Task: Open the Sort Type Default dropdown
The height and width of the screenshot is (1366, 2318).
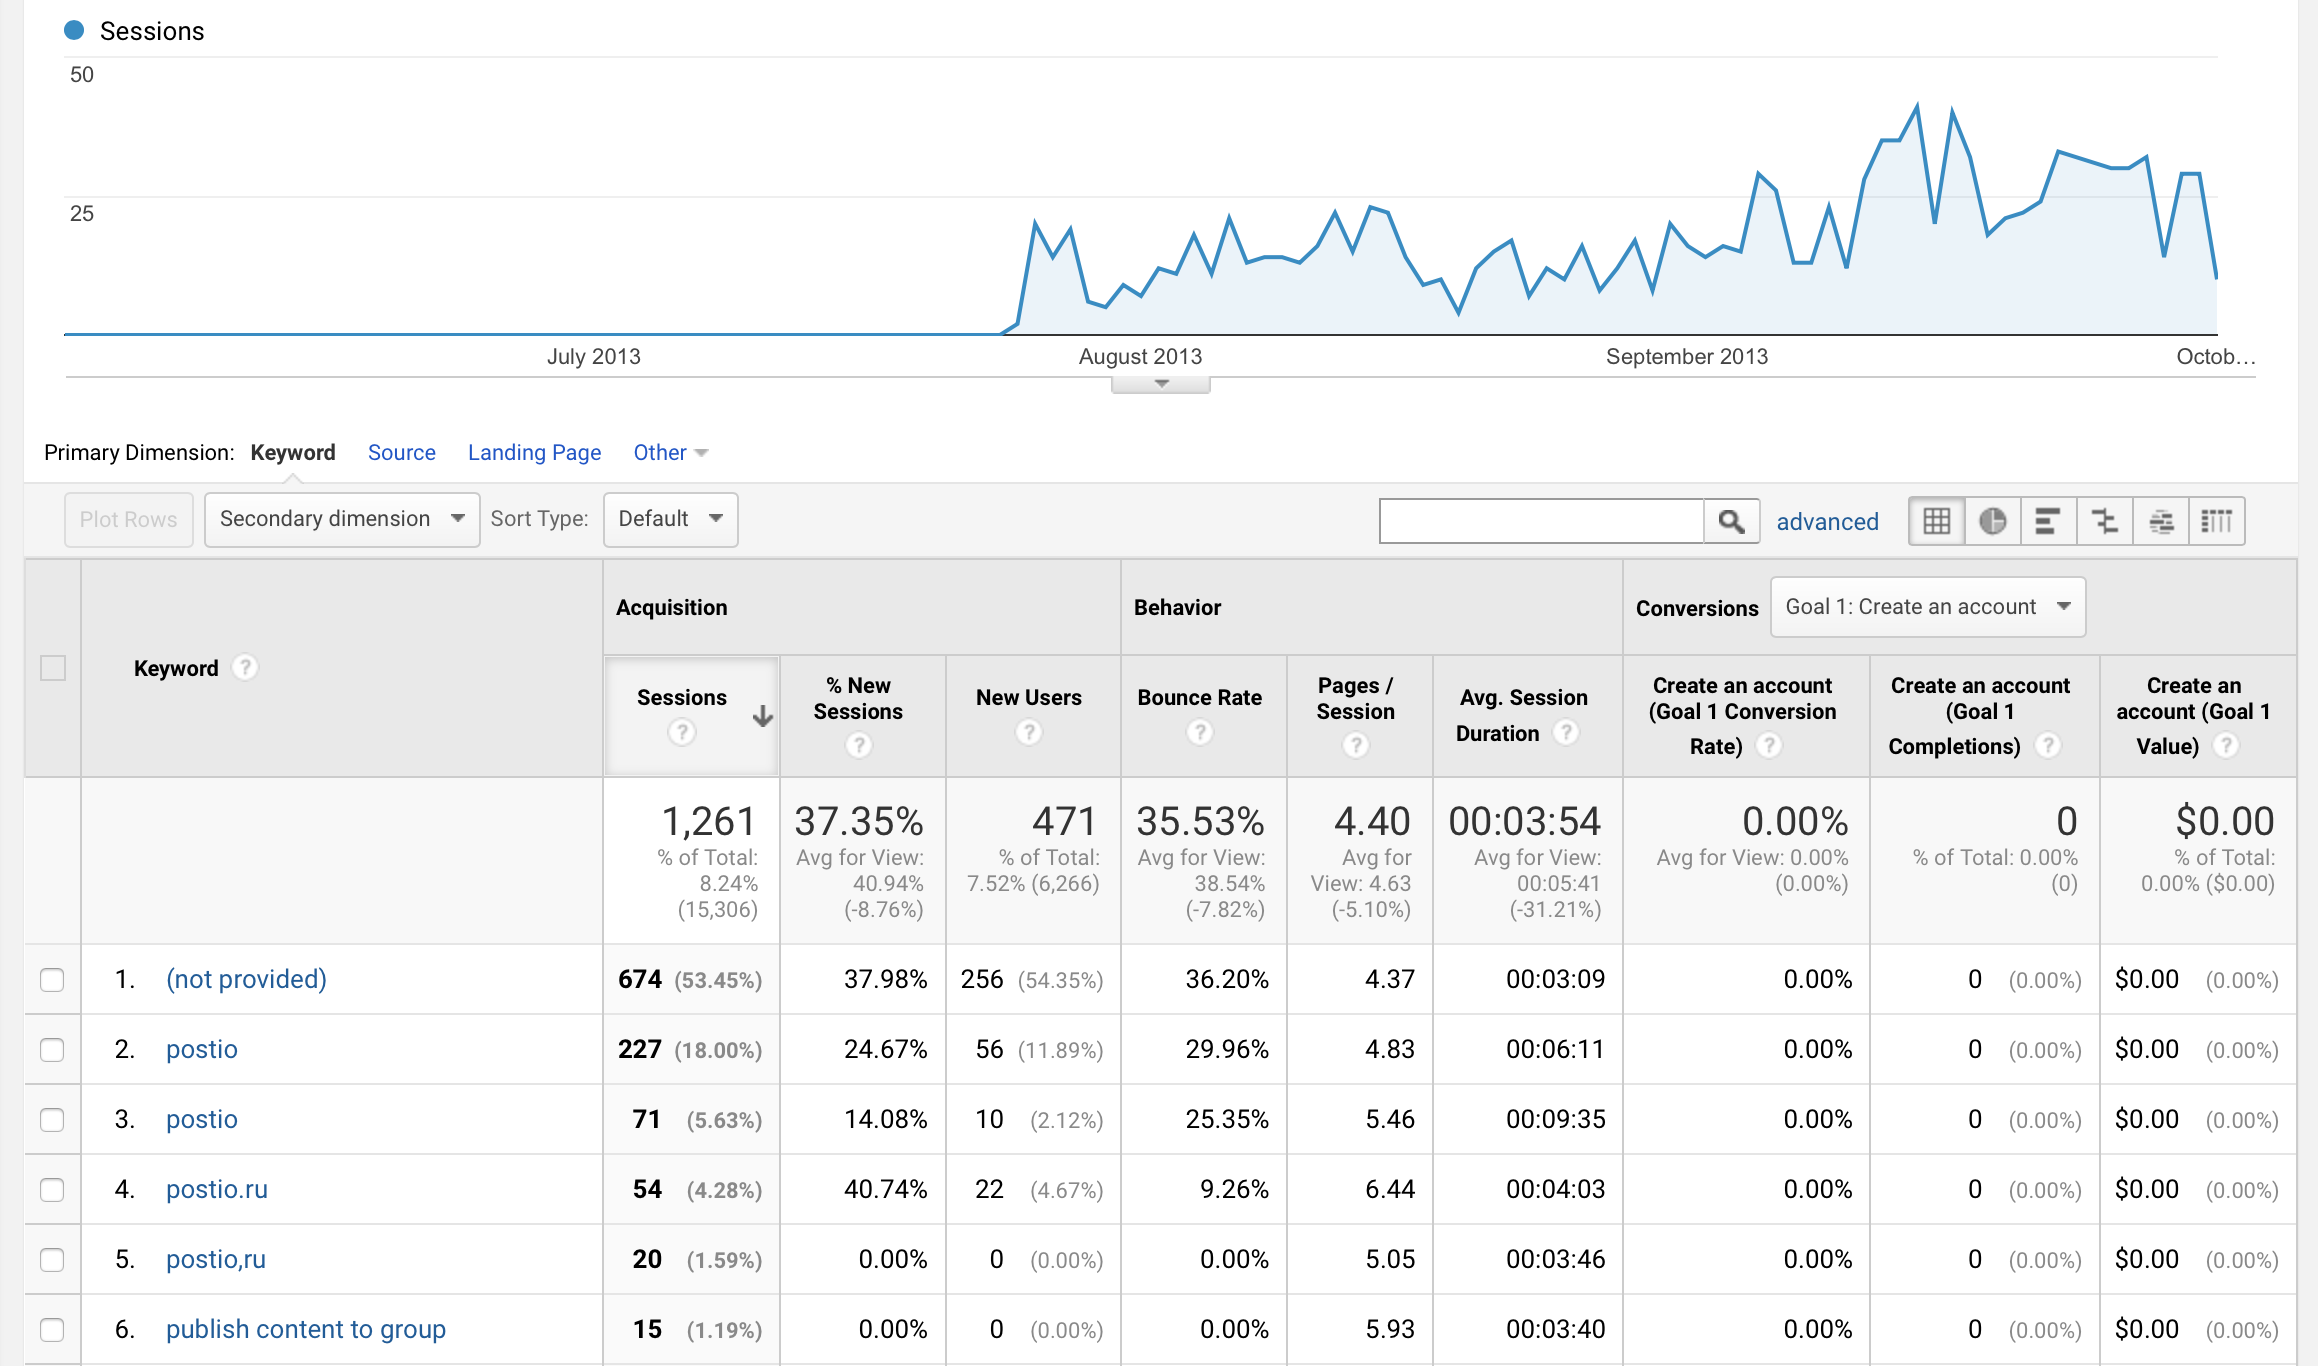Action: coord(670,519)
